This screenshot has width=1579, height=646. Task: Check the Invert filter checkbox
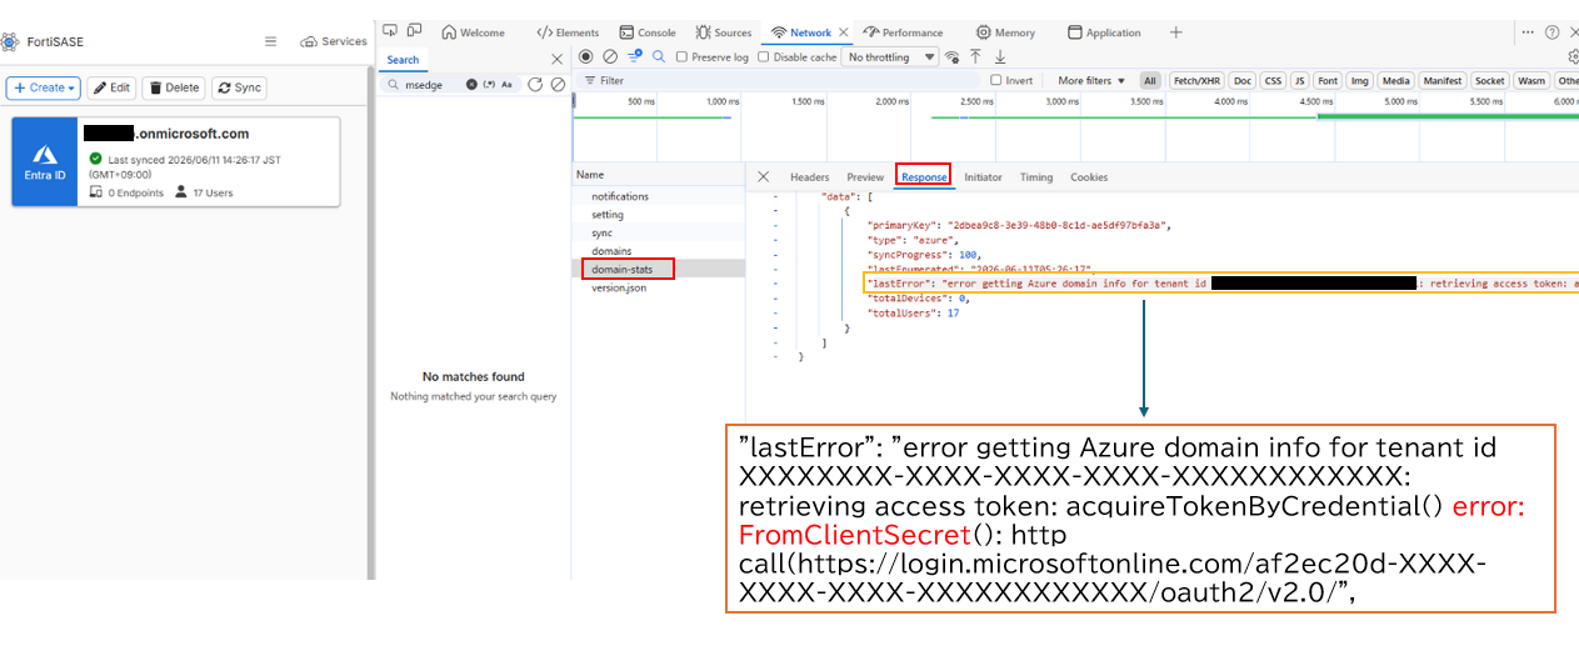[x=996, y=80]
